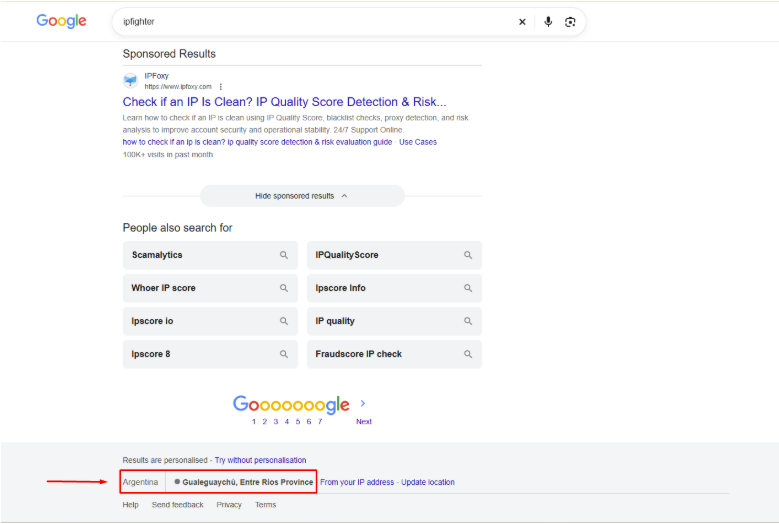Open Google Lens image search icon
This screenshot has width=779, height=524.
(570, 22)
